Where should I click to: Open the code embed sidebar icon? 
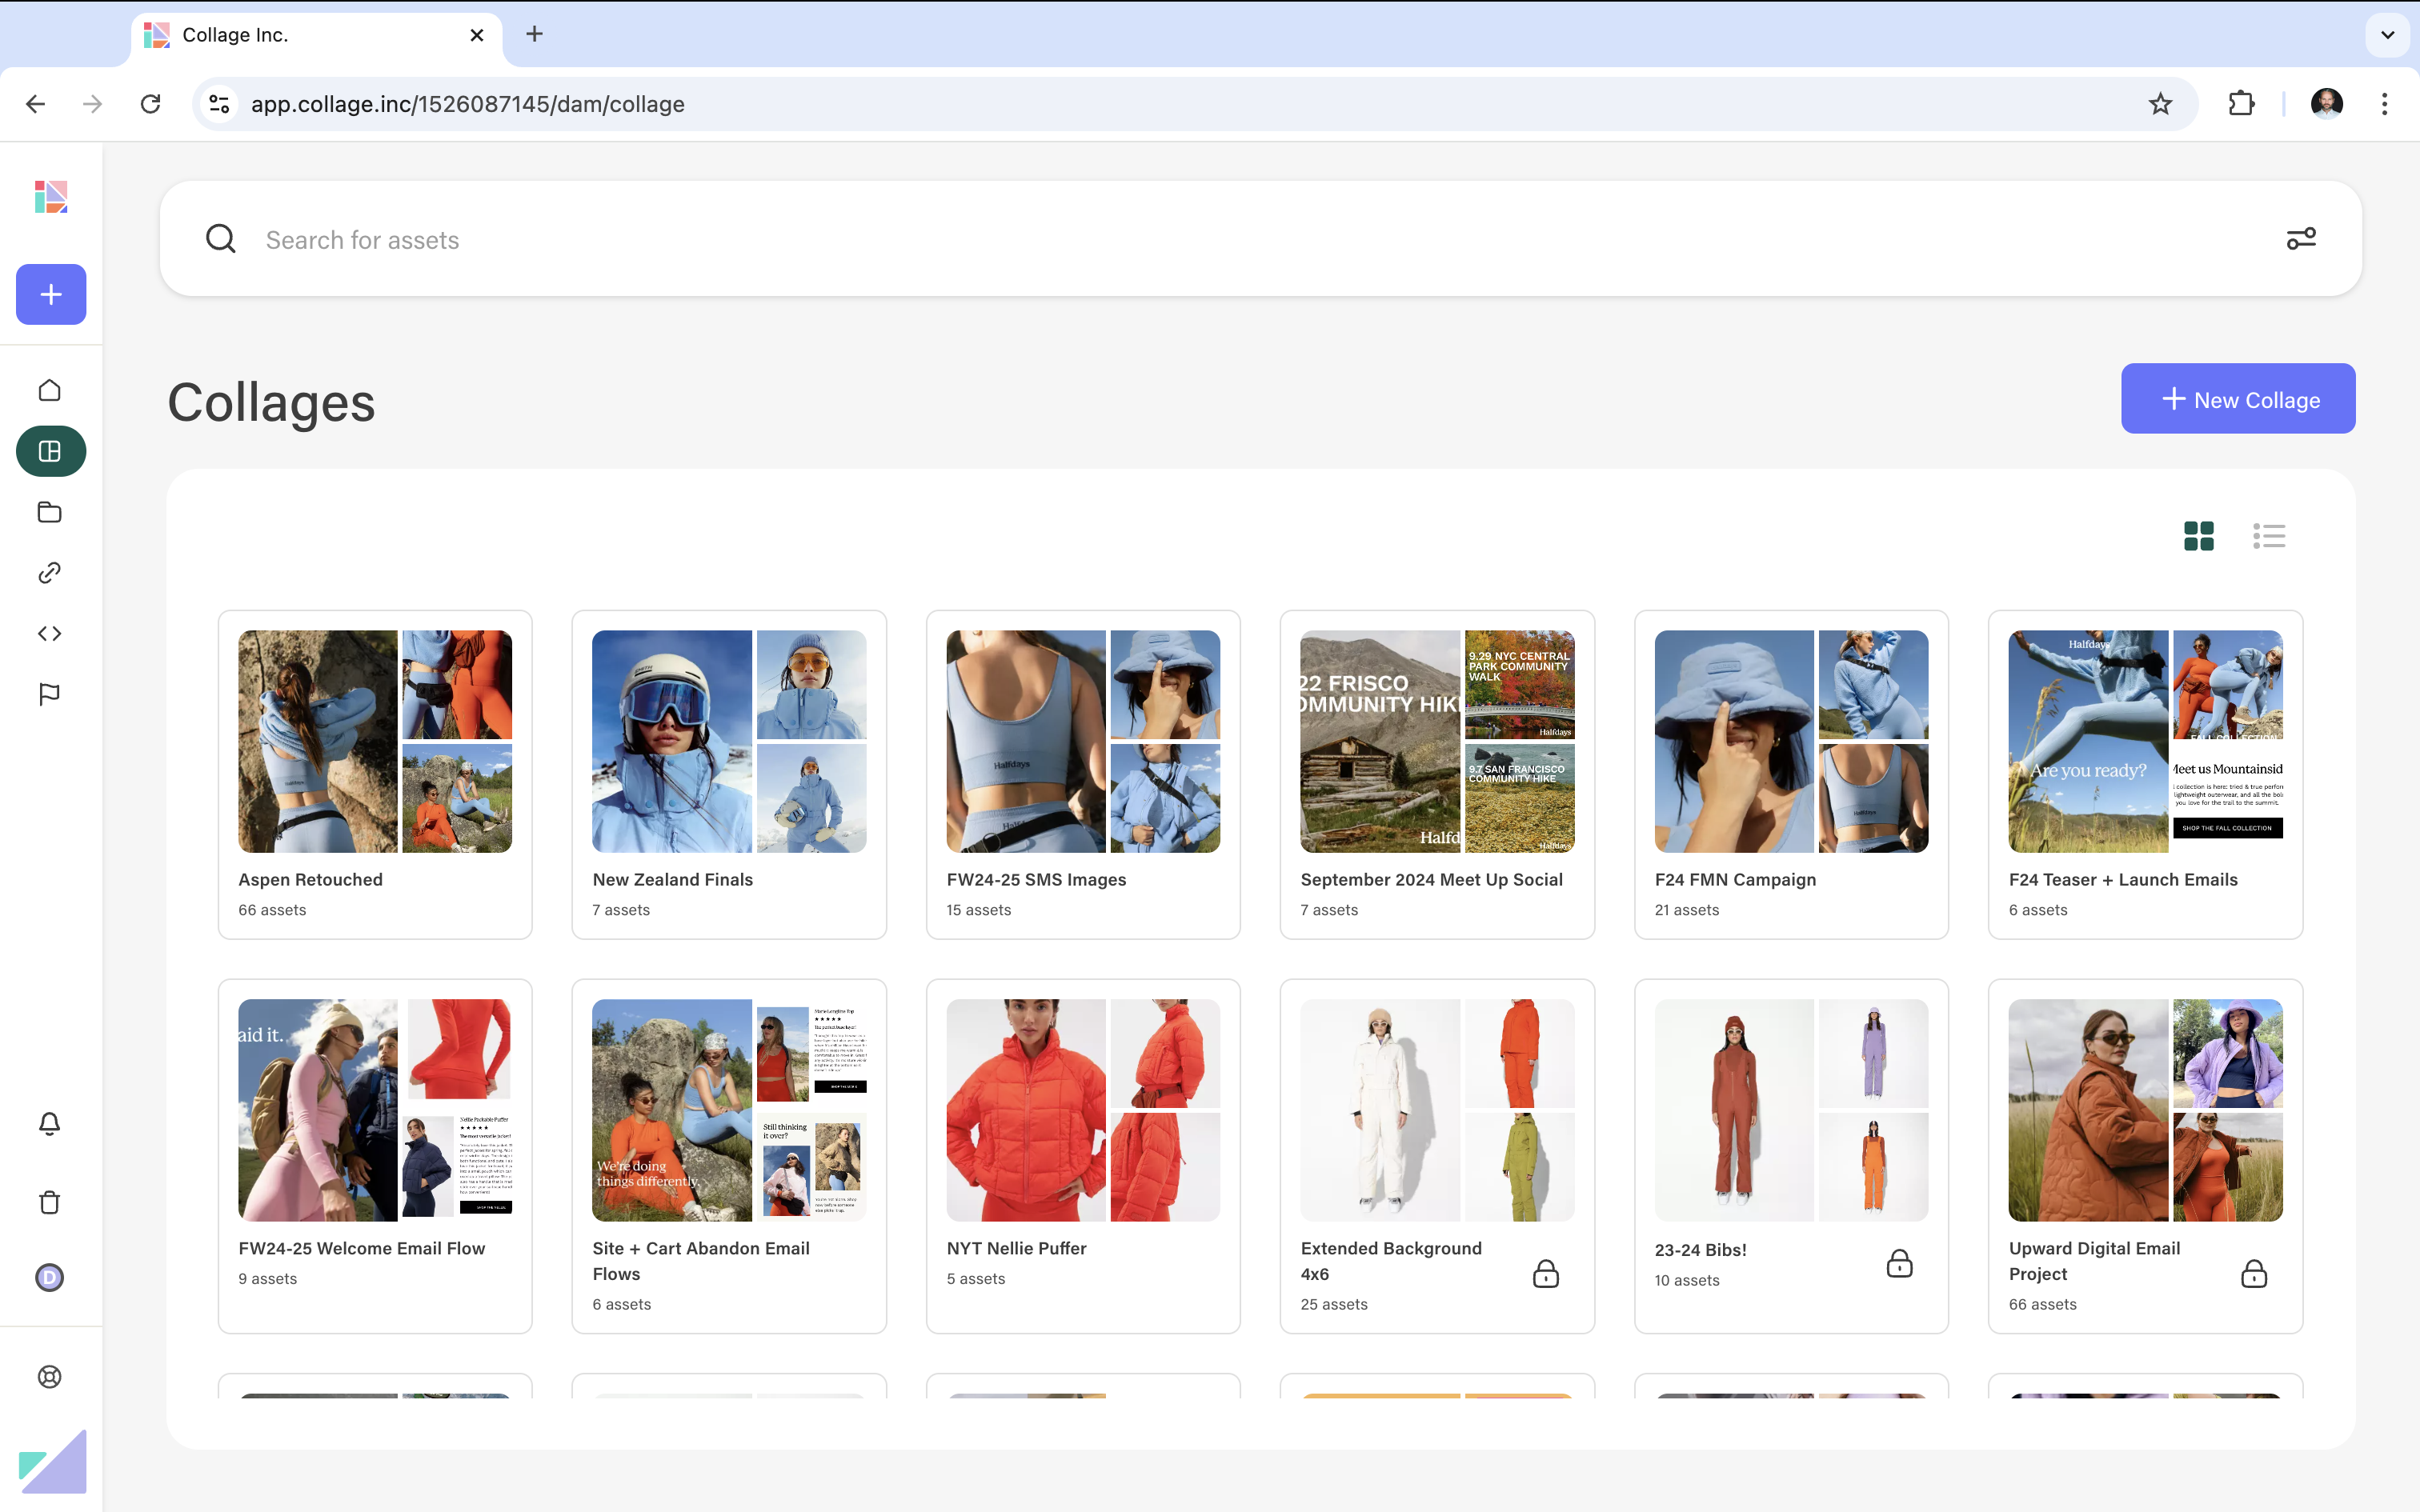pos(49,632)
